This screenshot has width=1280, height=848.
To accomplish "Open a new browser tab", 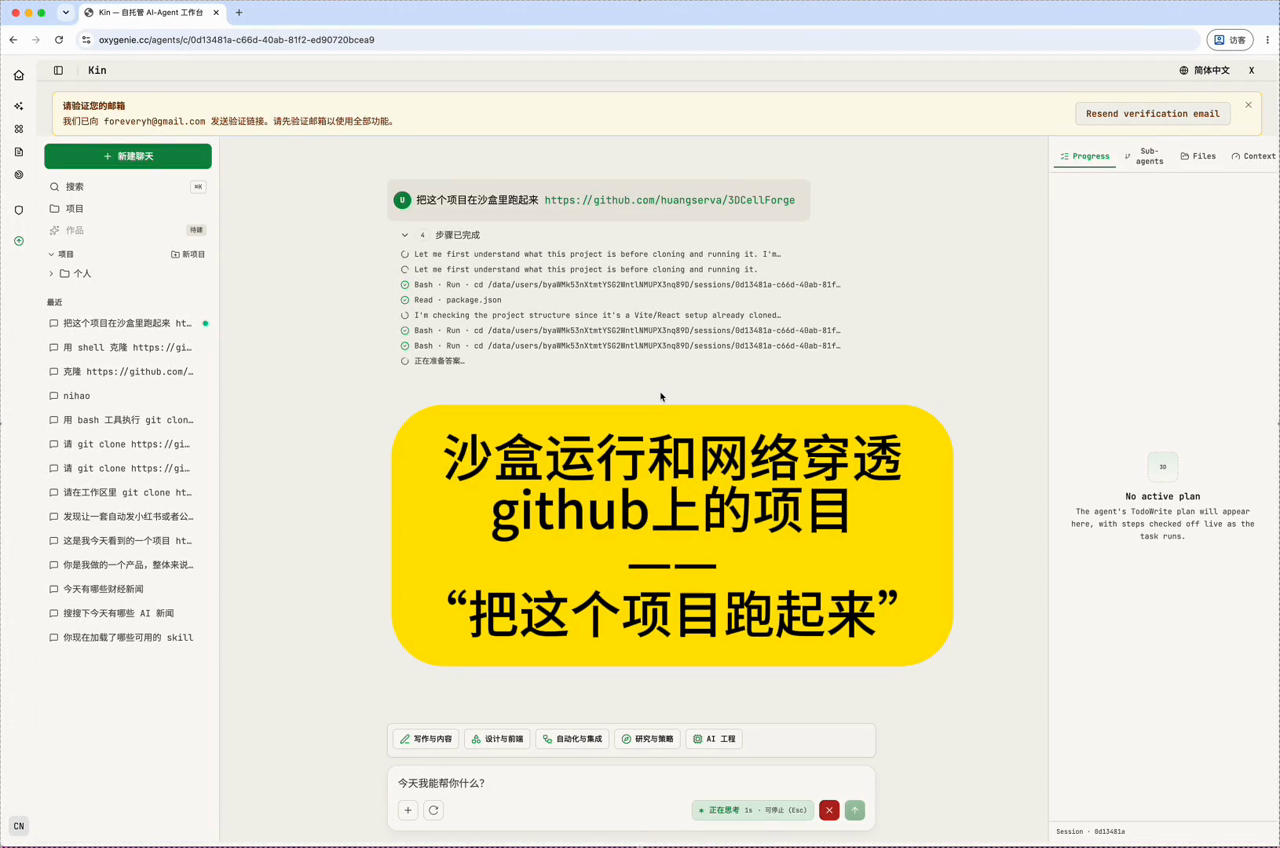I will point(239,13).
